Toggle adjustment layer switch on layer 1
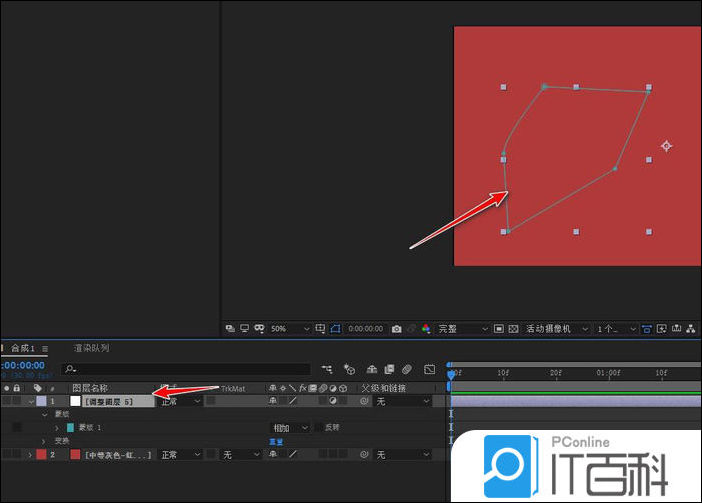 [332, 401]
